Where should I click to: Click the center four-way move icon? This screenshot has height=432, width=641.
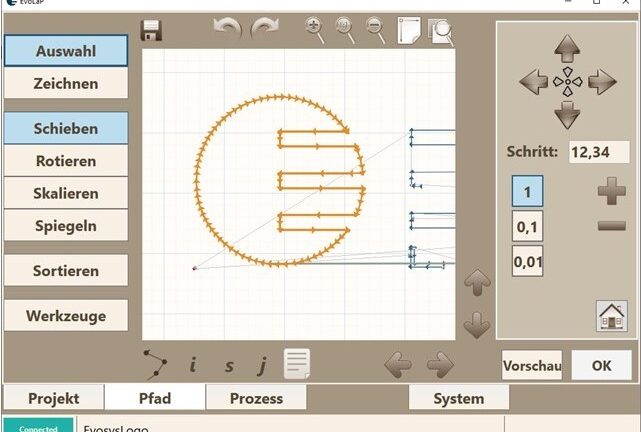point(567,82)
